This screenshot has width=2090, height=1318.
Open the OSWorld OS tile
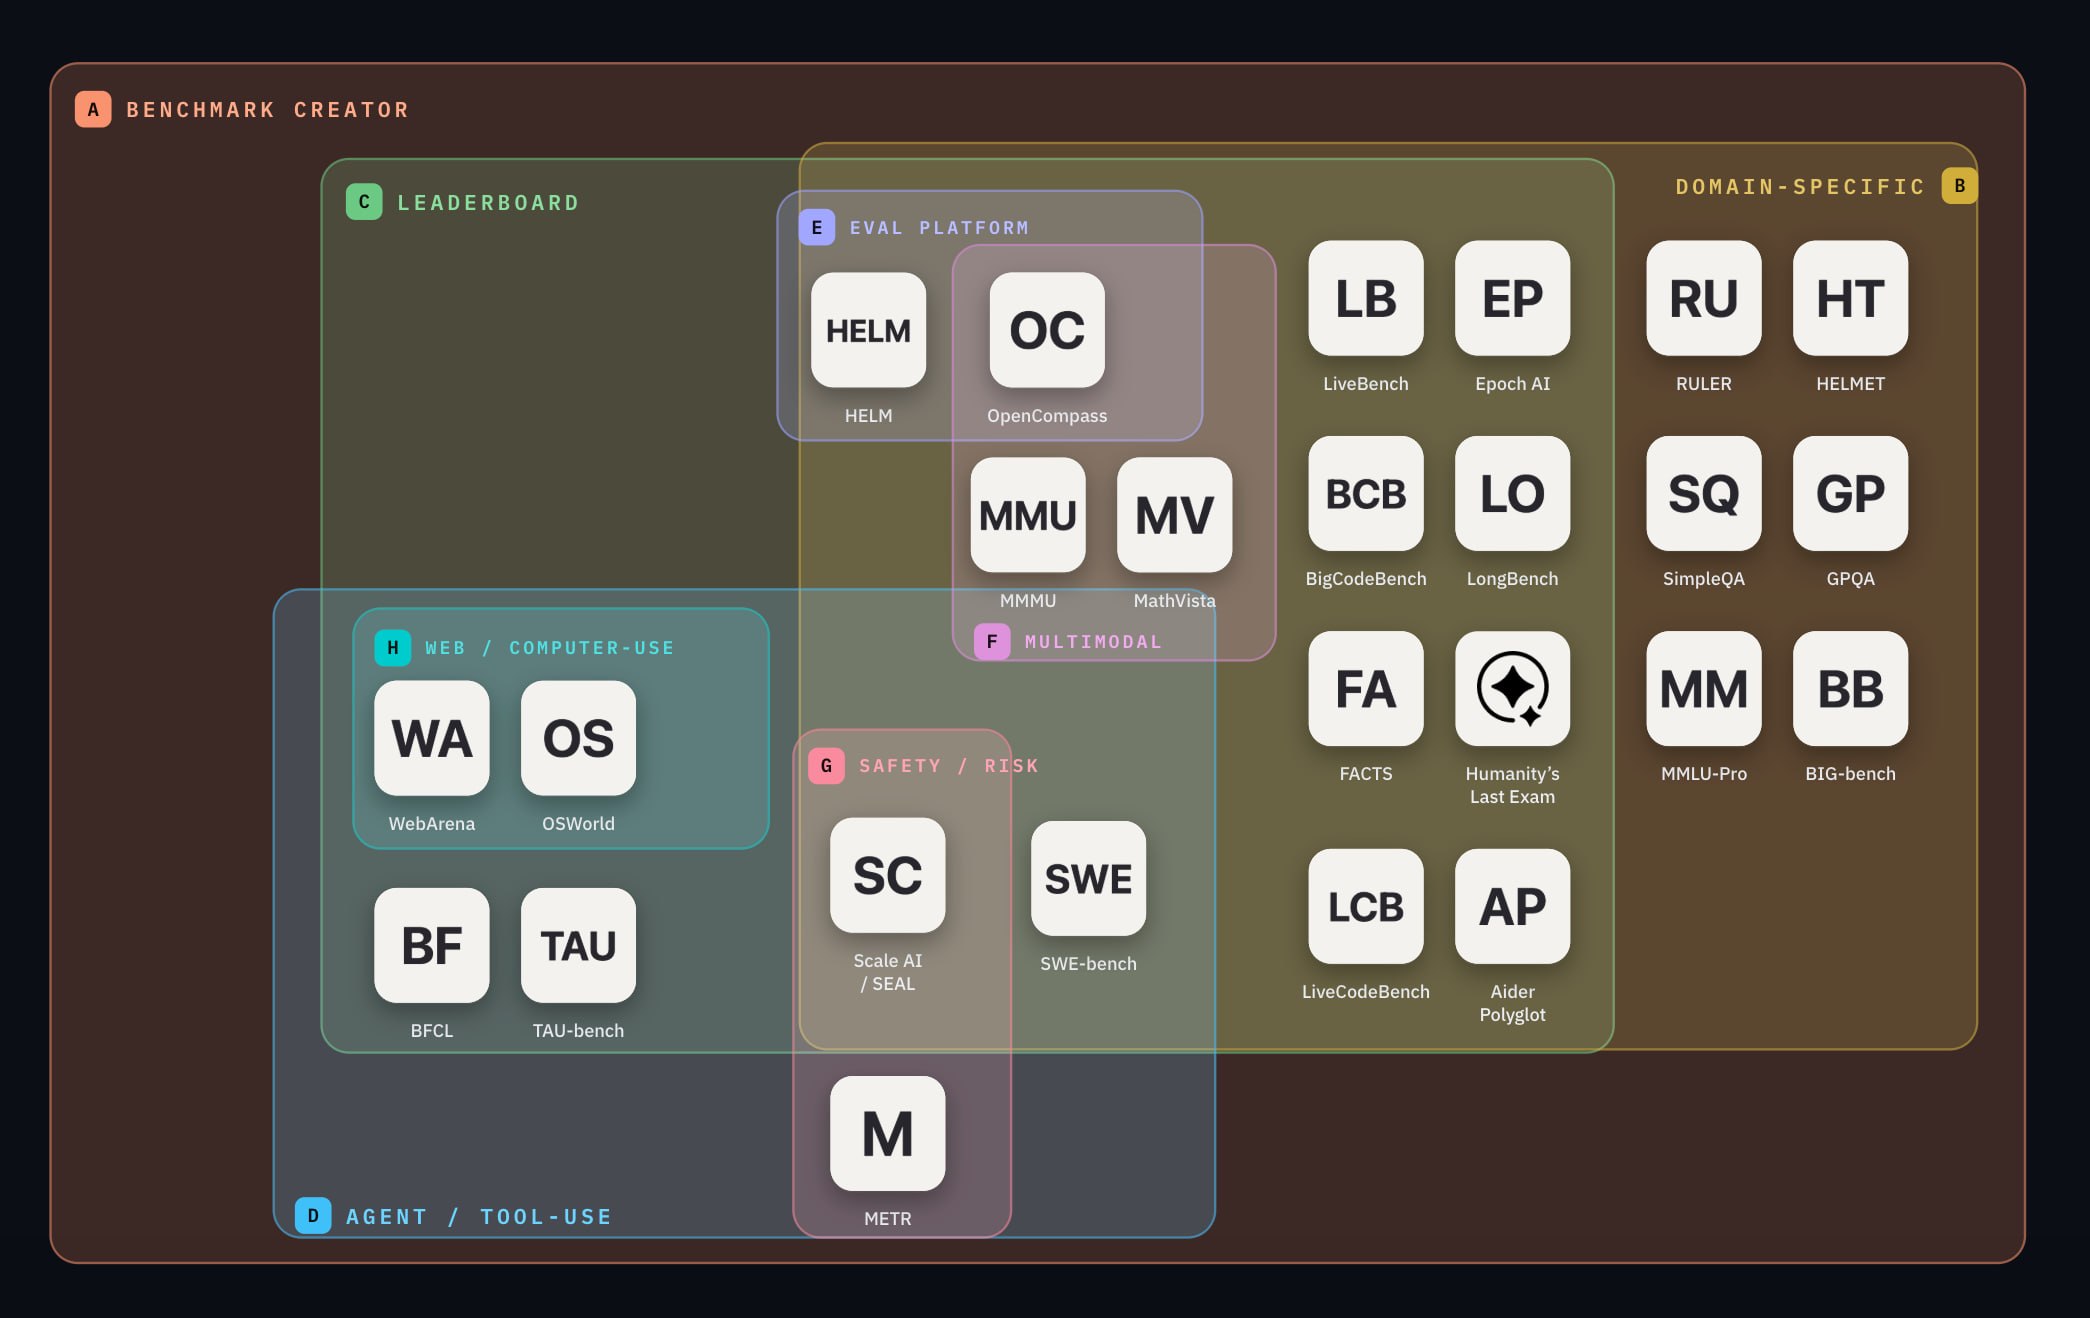[578, 738]
